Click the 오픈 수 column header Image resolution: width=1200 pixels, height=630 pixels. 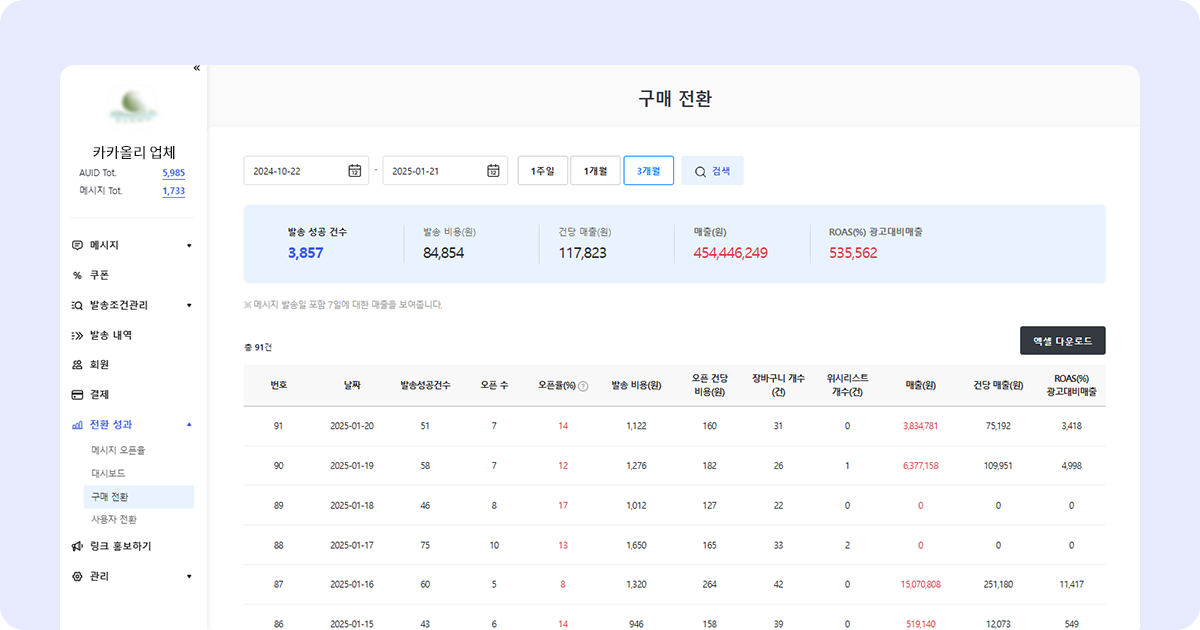tap(494, 386)
